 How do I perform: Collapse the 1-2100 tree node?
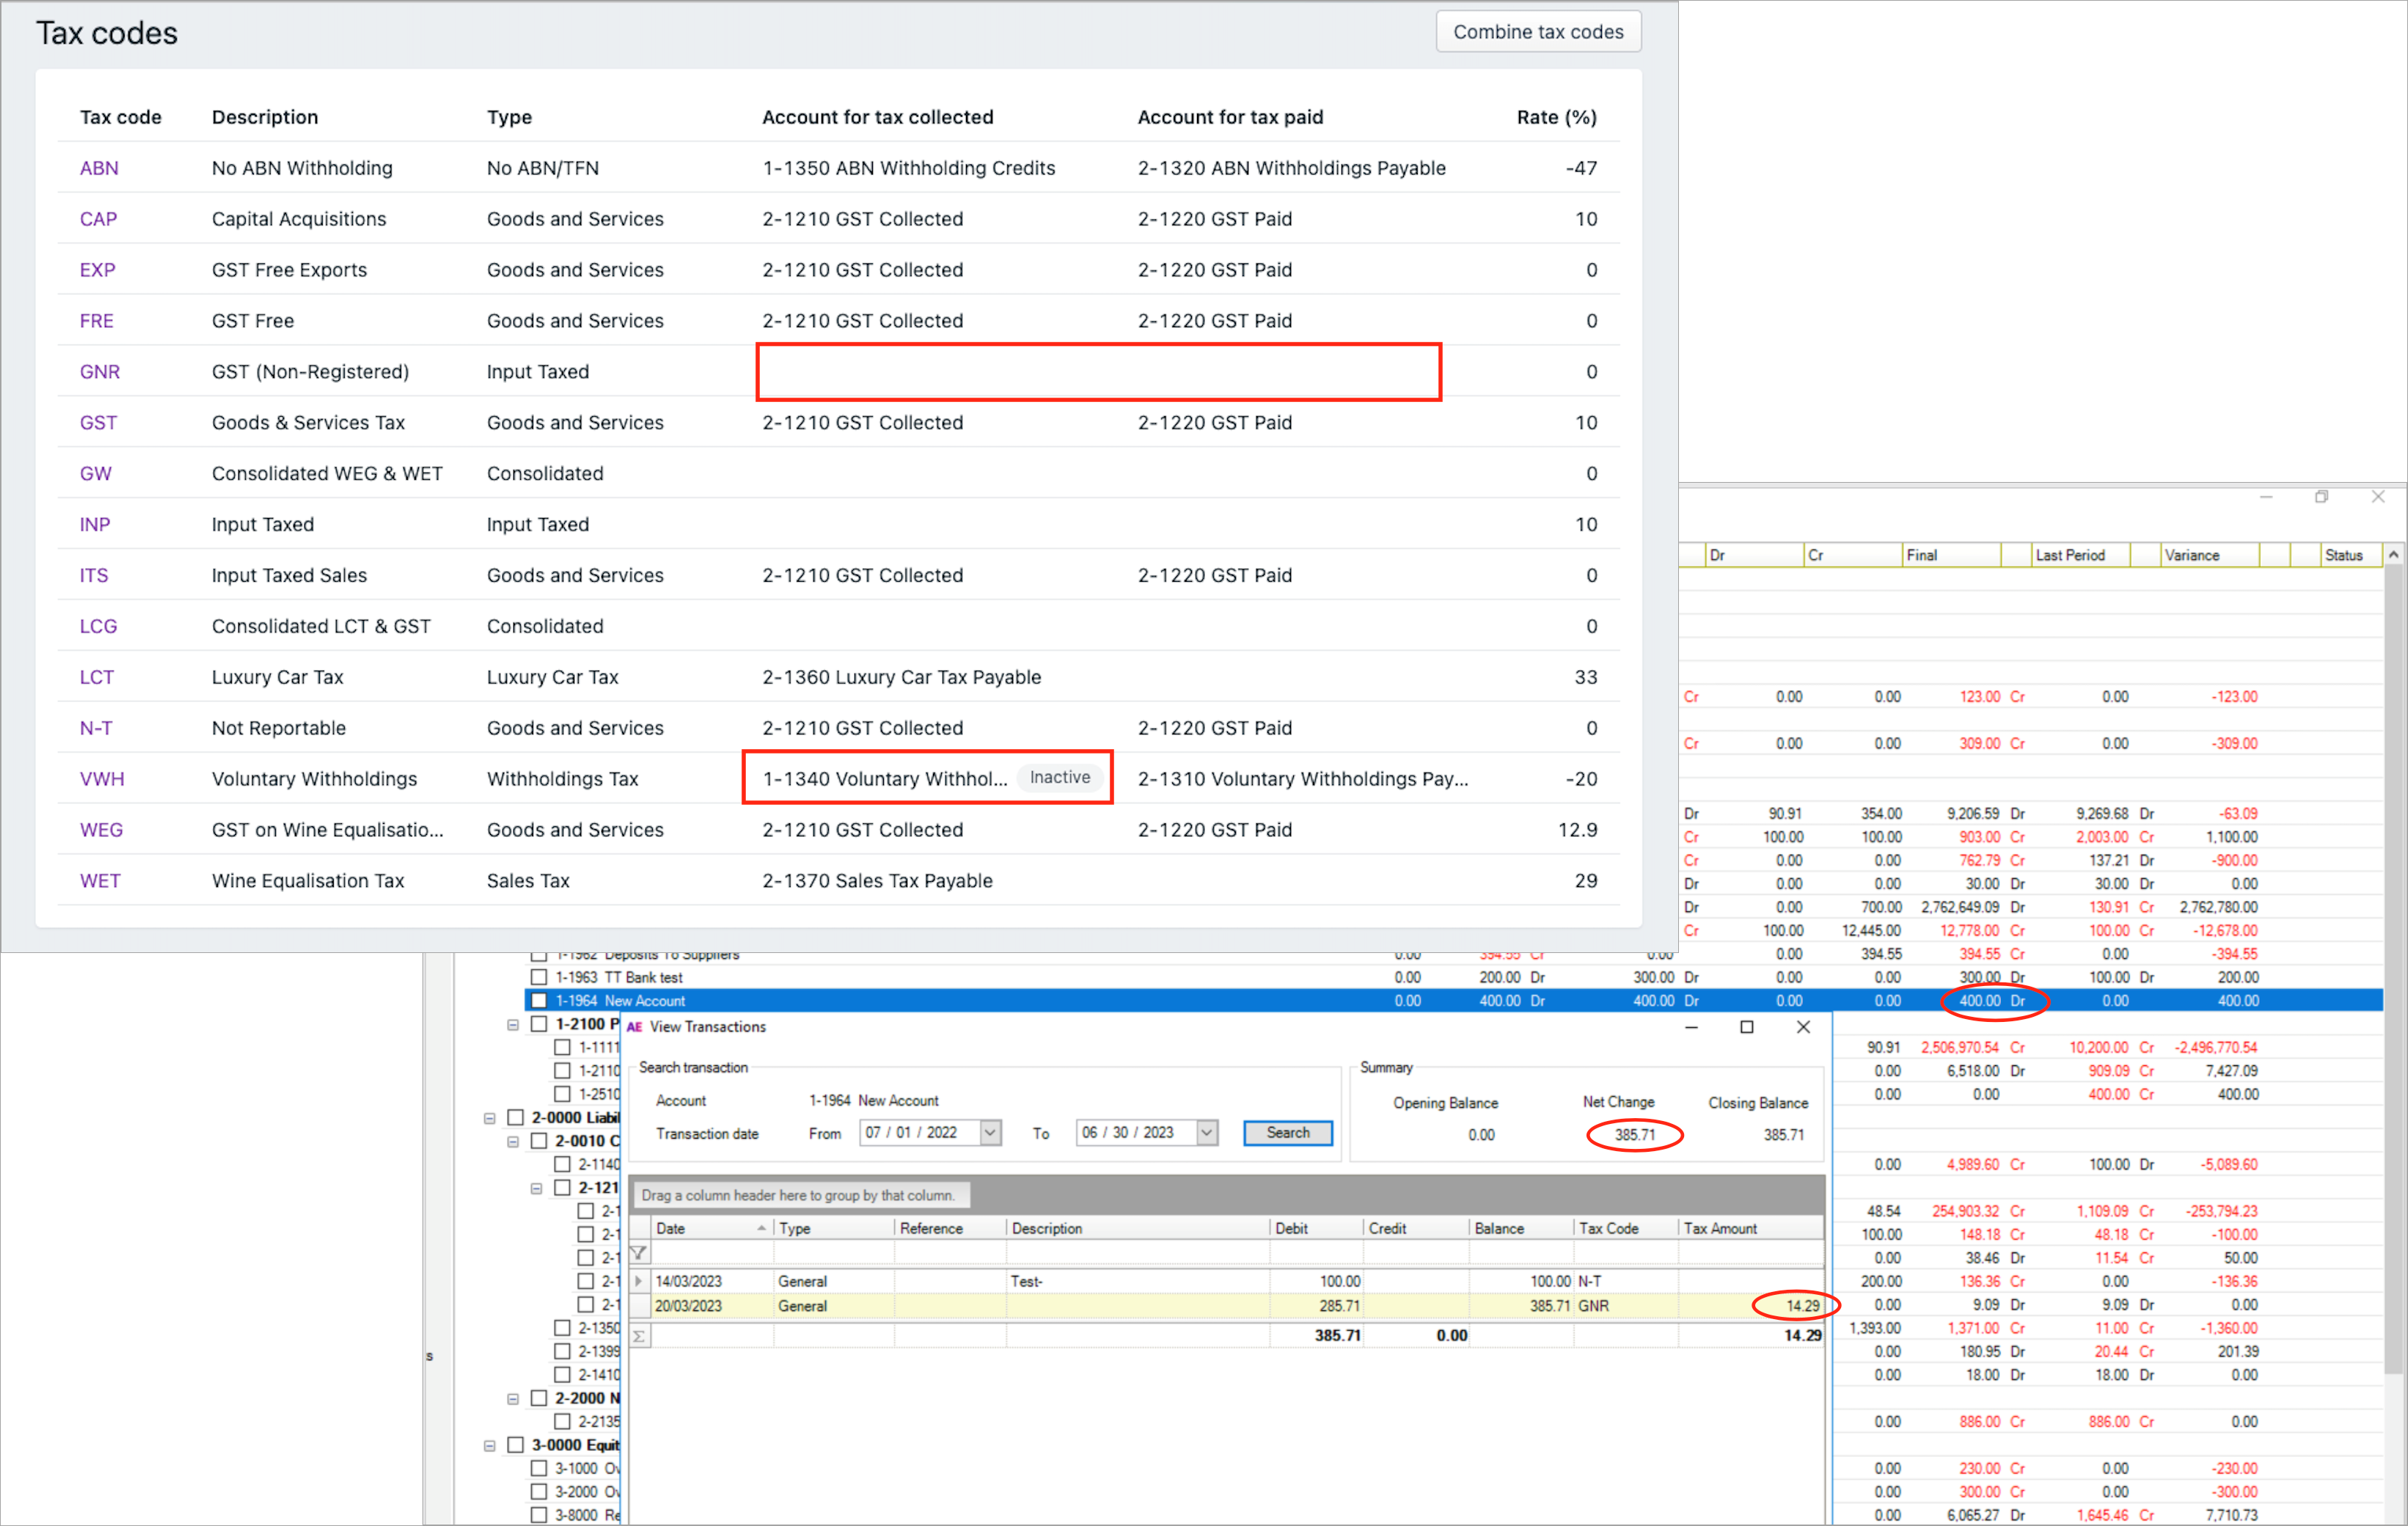pyautogui.click(x=513, y=1024)
